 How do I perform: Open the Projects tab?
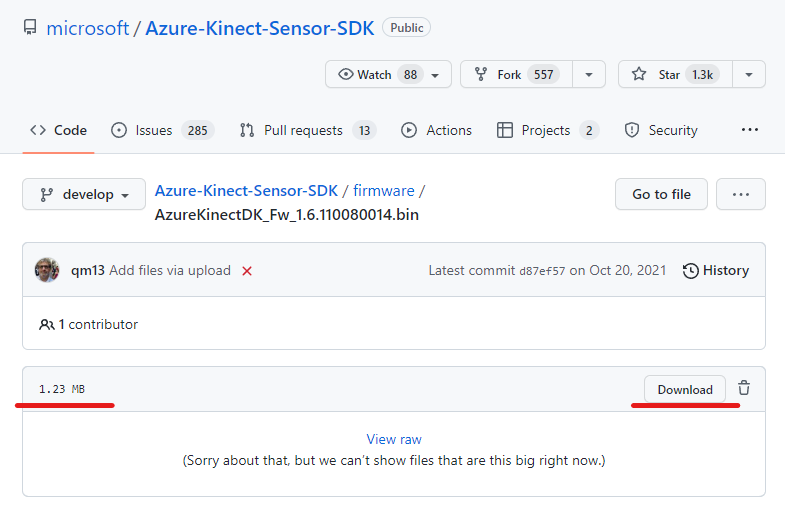pos(547,130)
